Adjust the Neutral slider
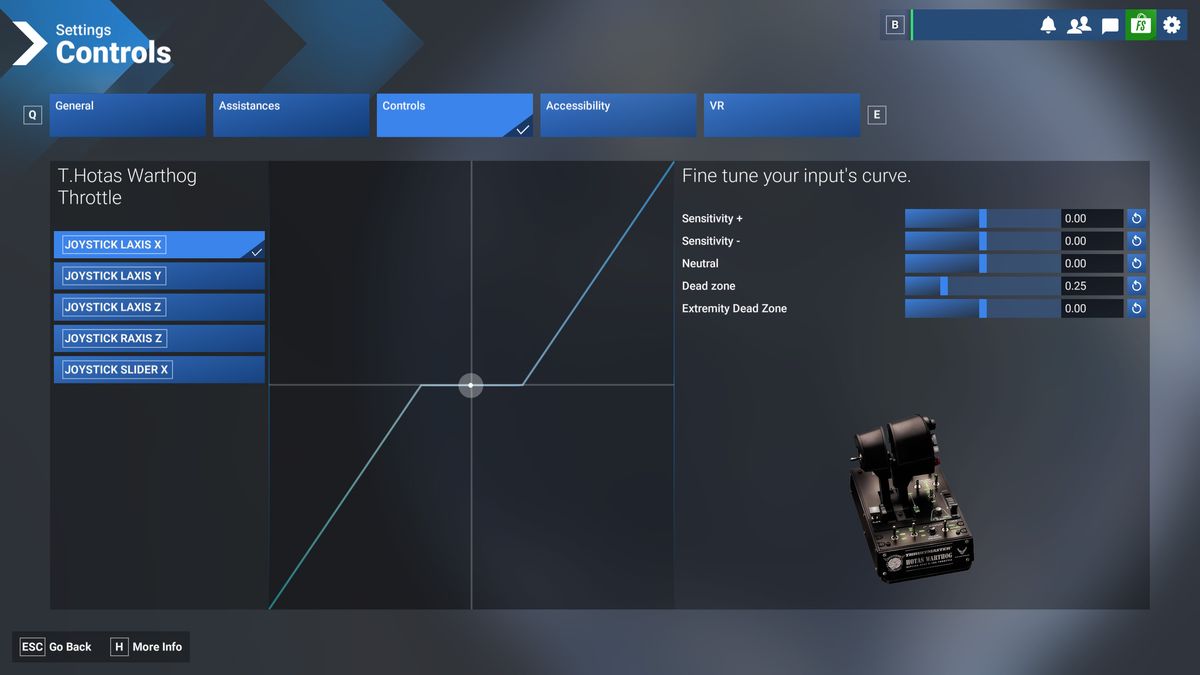 [982, 263]
